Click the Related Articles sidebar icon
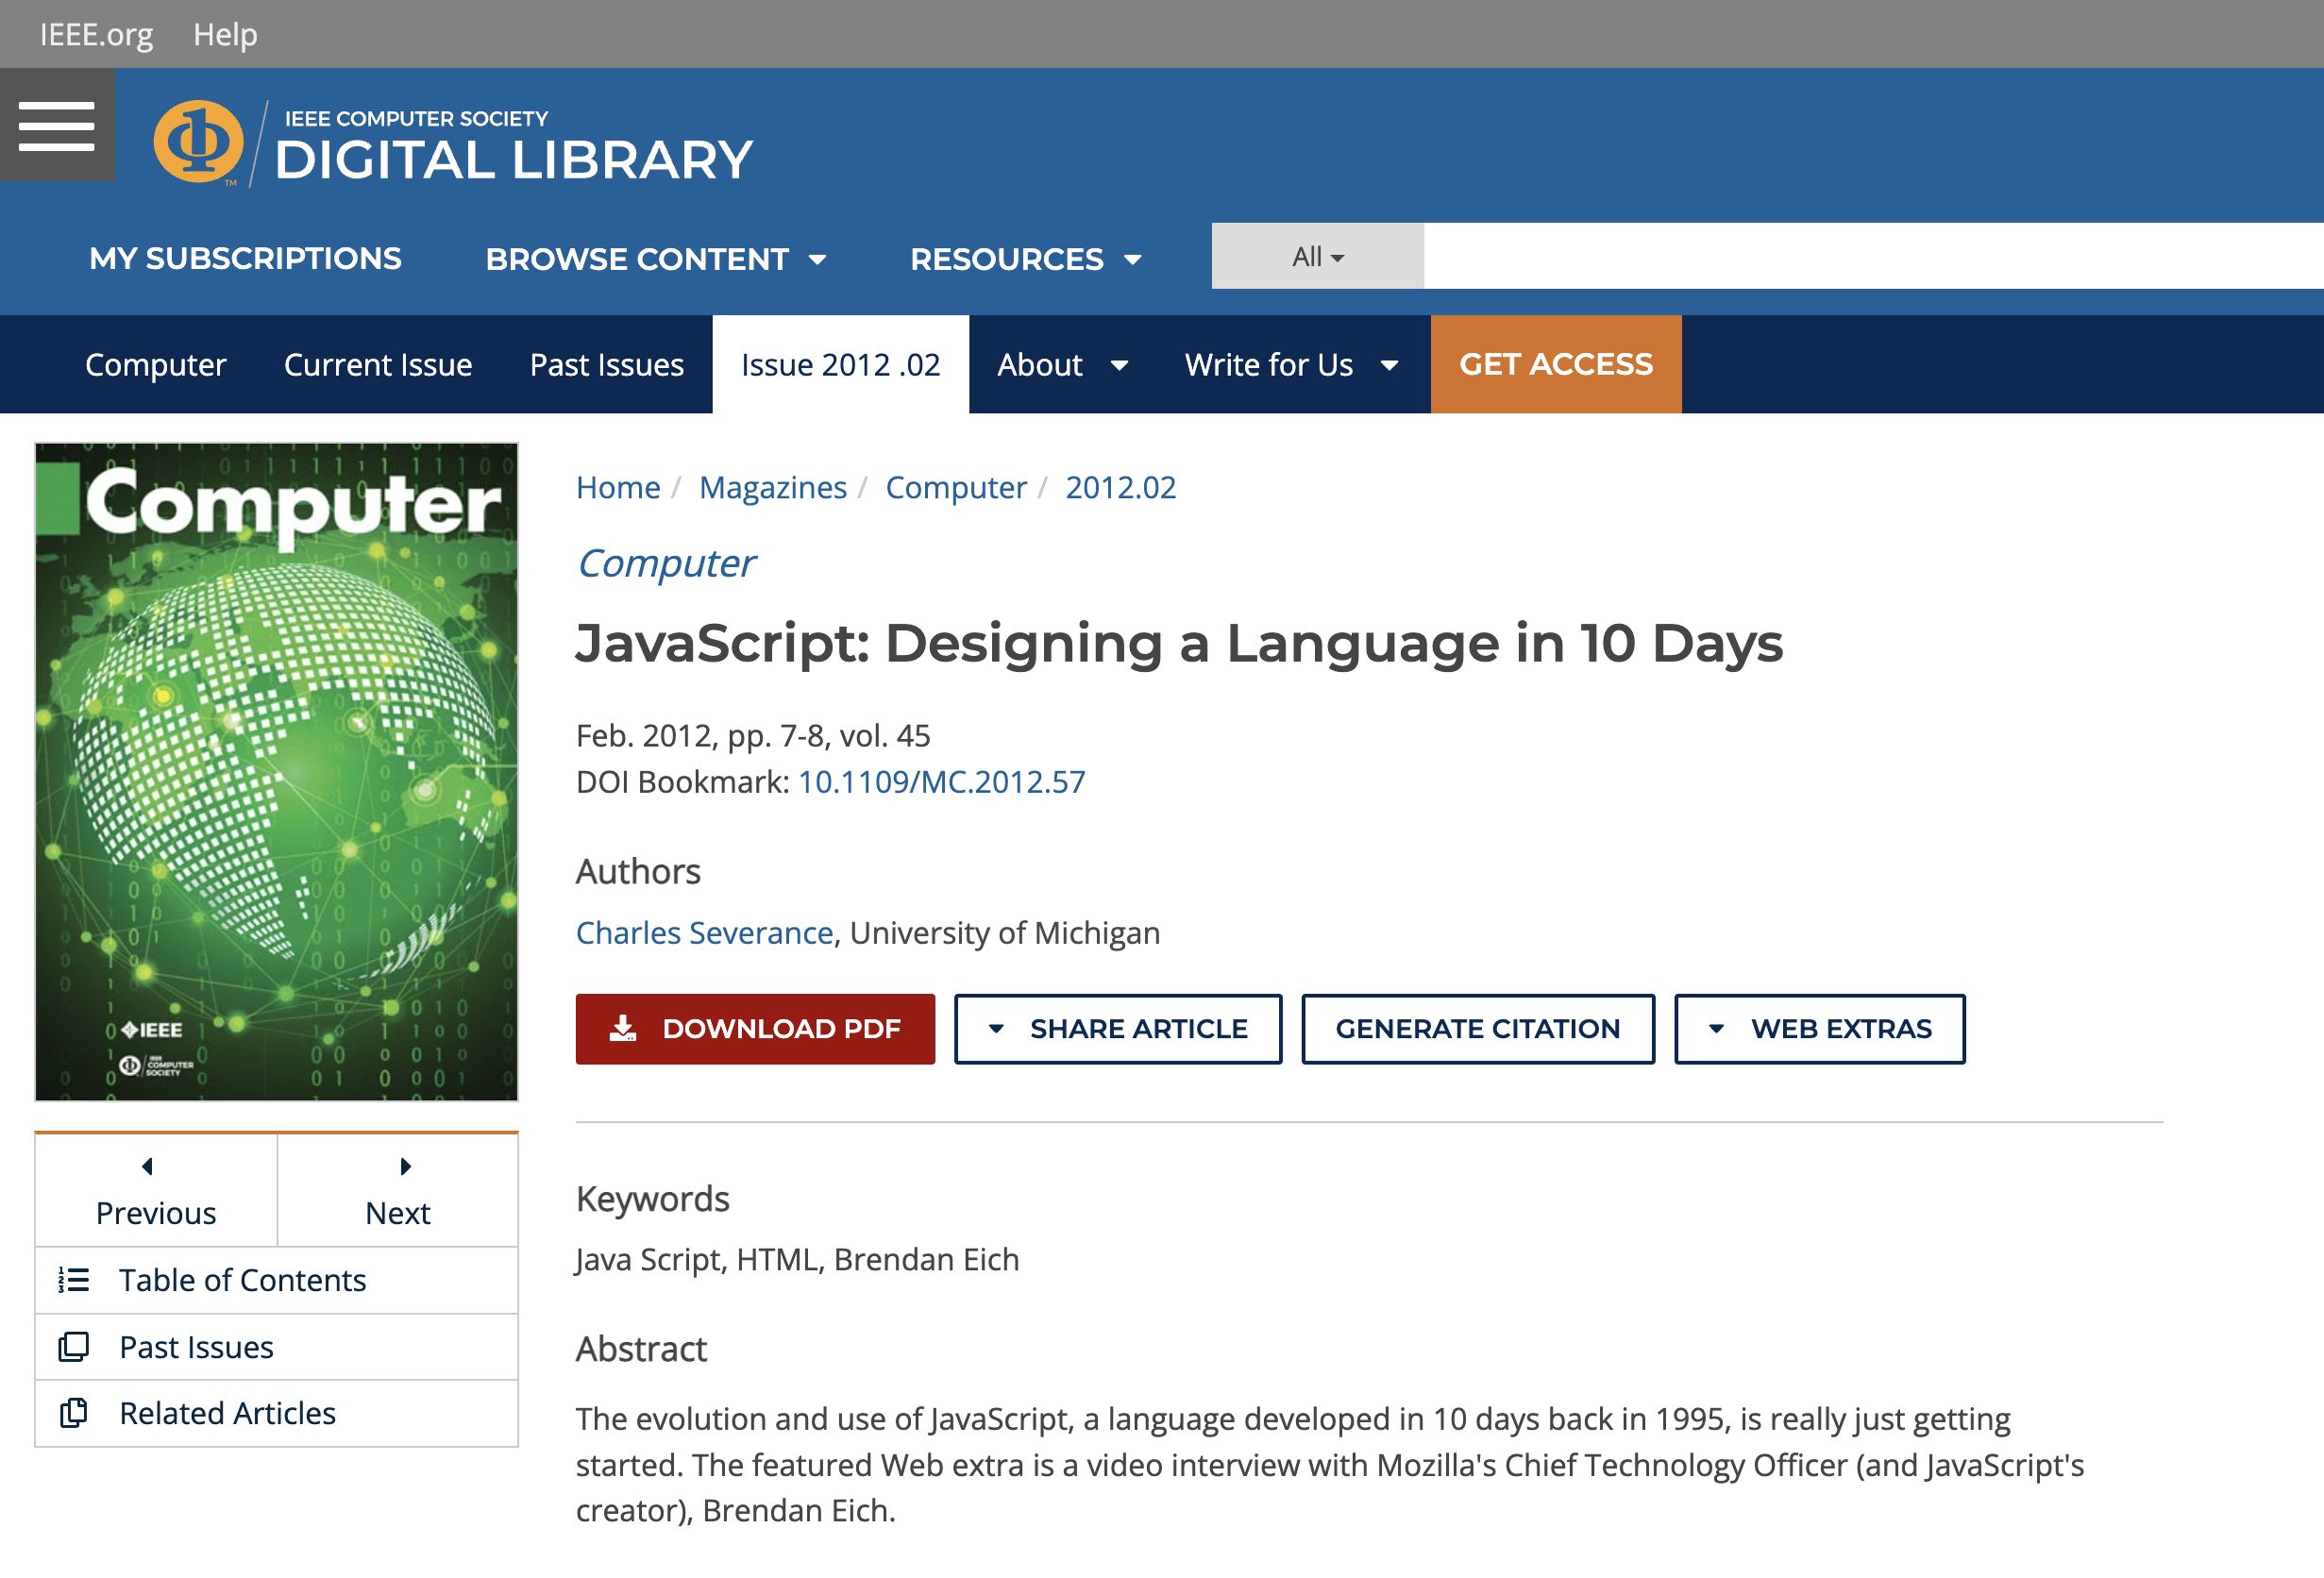 74,1413
